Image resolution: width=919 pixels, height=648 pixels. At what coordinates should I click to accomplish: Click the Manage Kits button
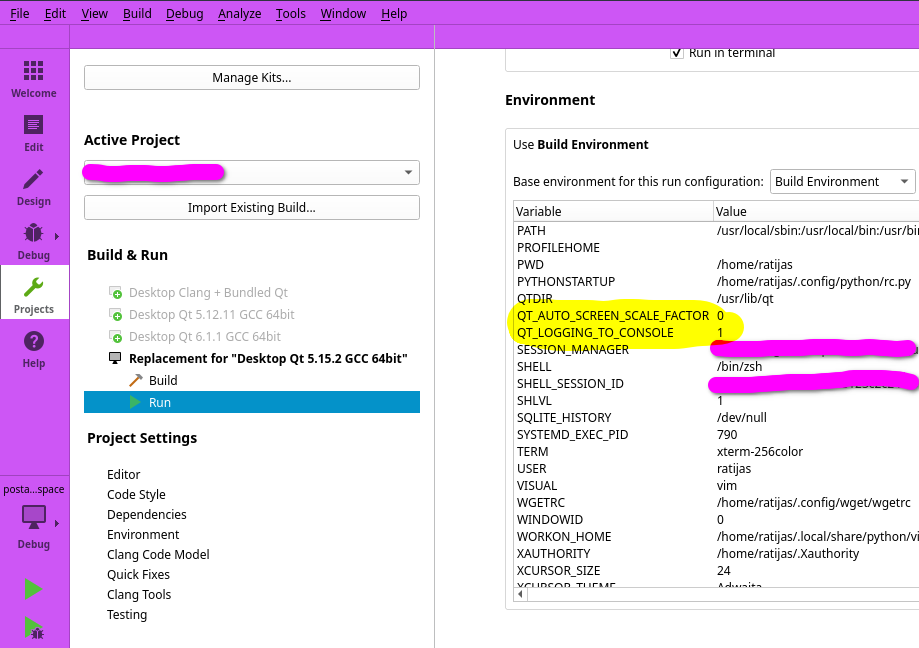point(251,78)
